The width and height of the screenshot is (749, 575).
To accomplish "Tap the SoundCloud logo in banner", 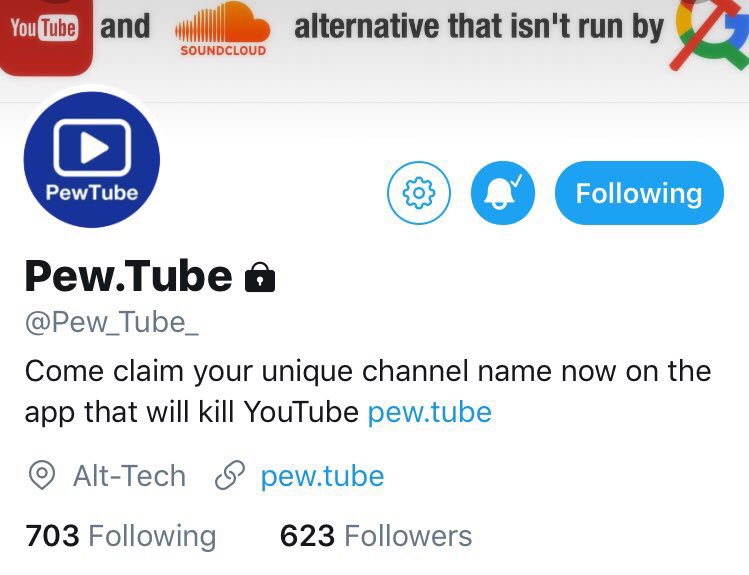I will (223, 29).
